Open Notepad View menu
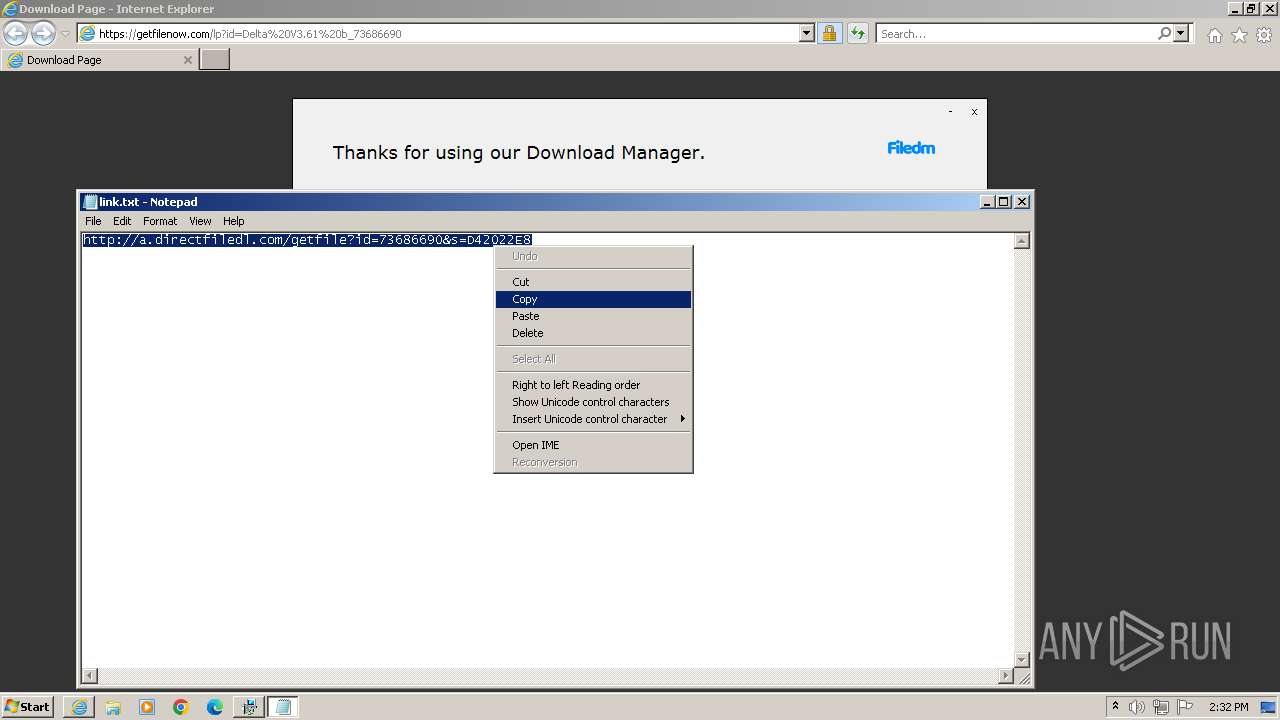The image size is (1280, 720). pyautogui.click(x=200, y=221)
